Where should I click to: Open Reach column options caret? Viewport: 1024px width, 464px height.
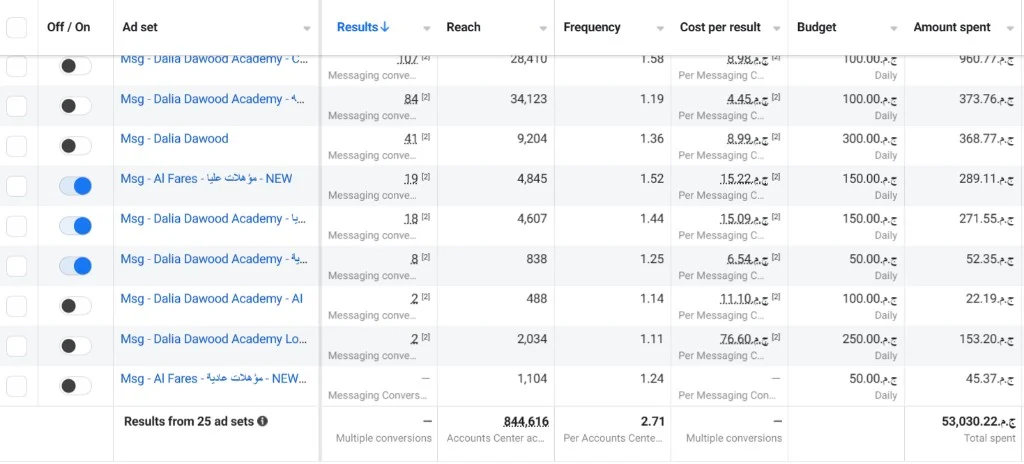point(543,29)
